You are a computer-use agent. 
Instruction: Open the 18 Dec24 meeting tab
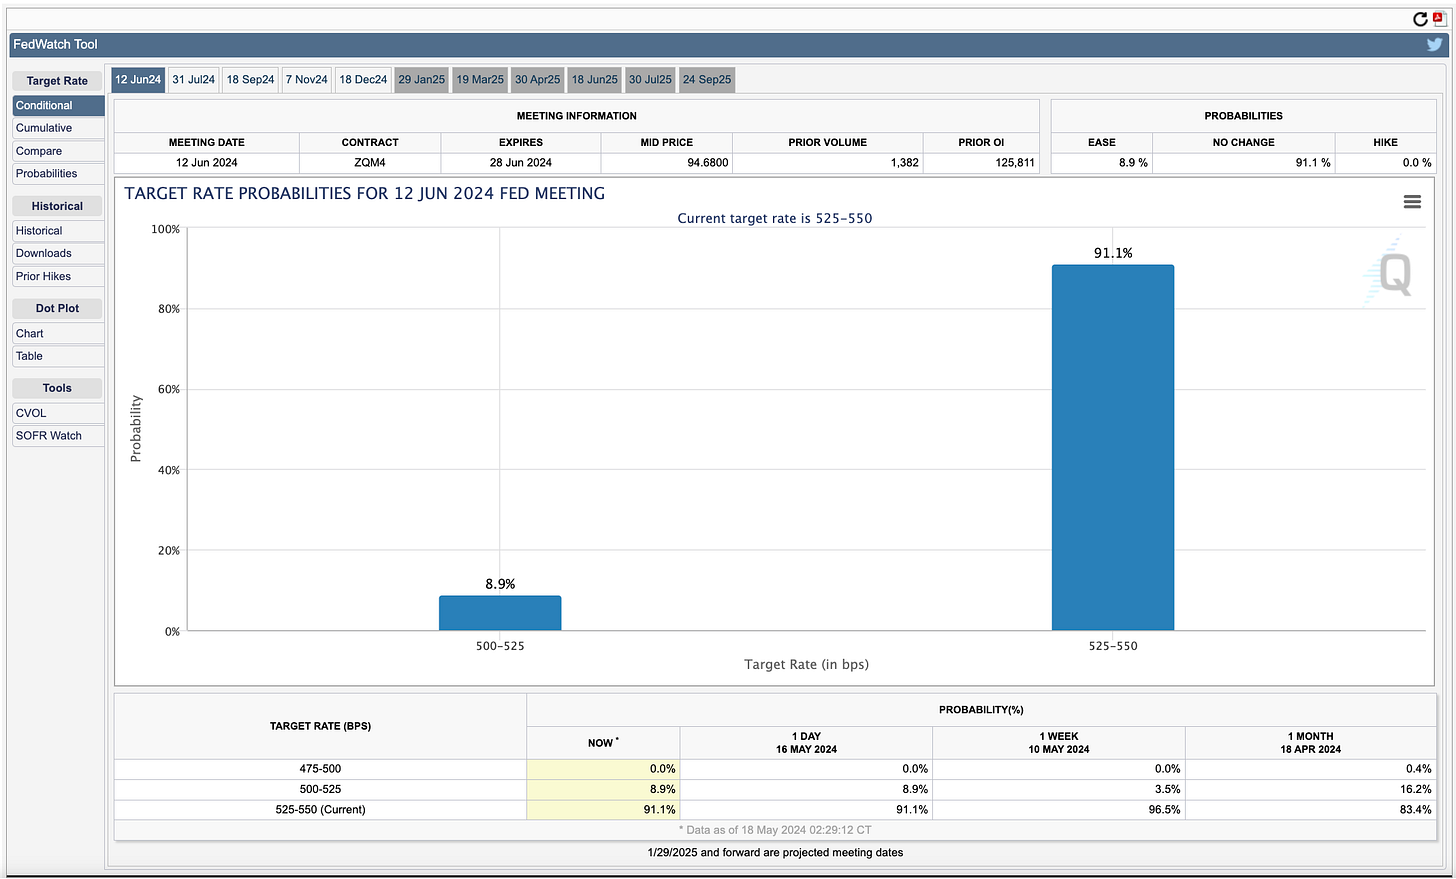click(363, 80)
